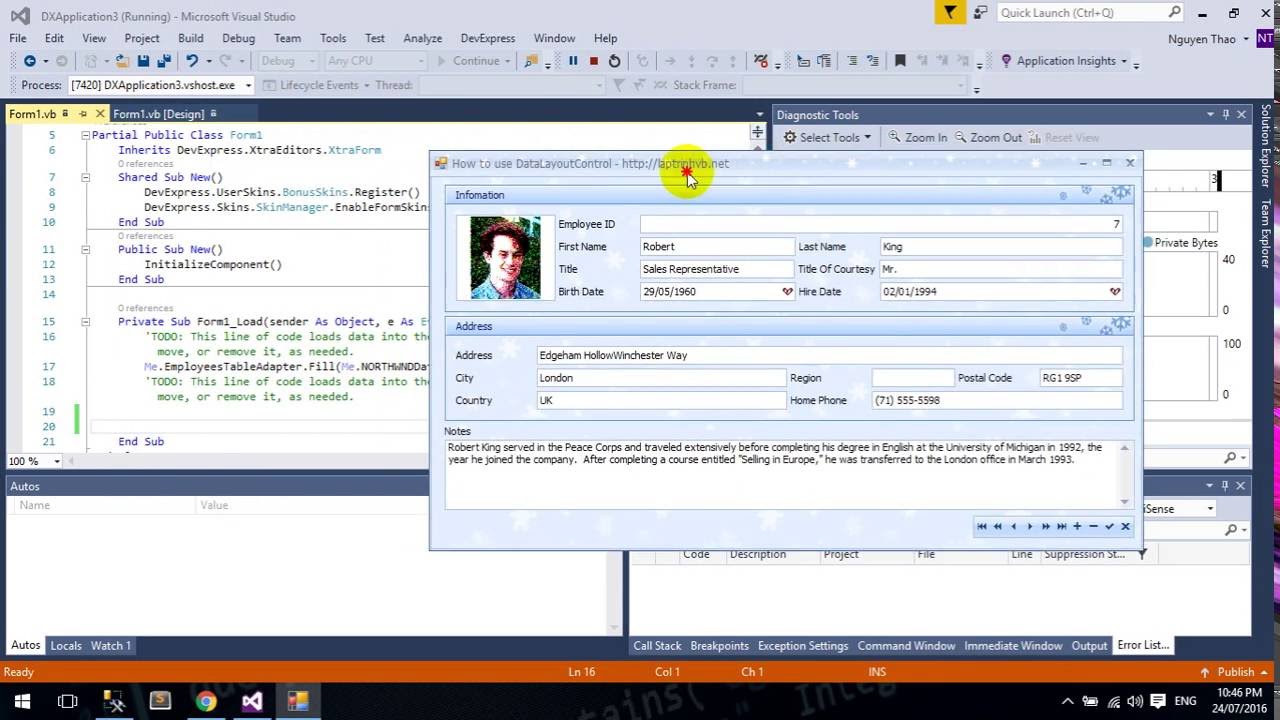Screen dimensions: 1280x720
Task: Go to previous employee record
Action: 1014,526
